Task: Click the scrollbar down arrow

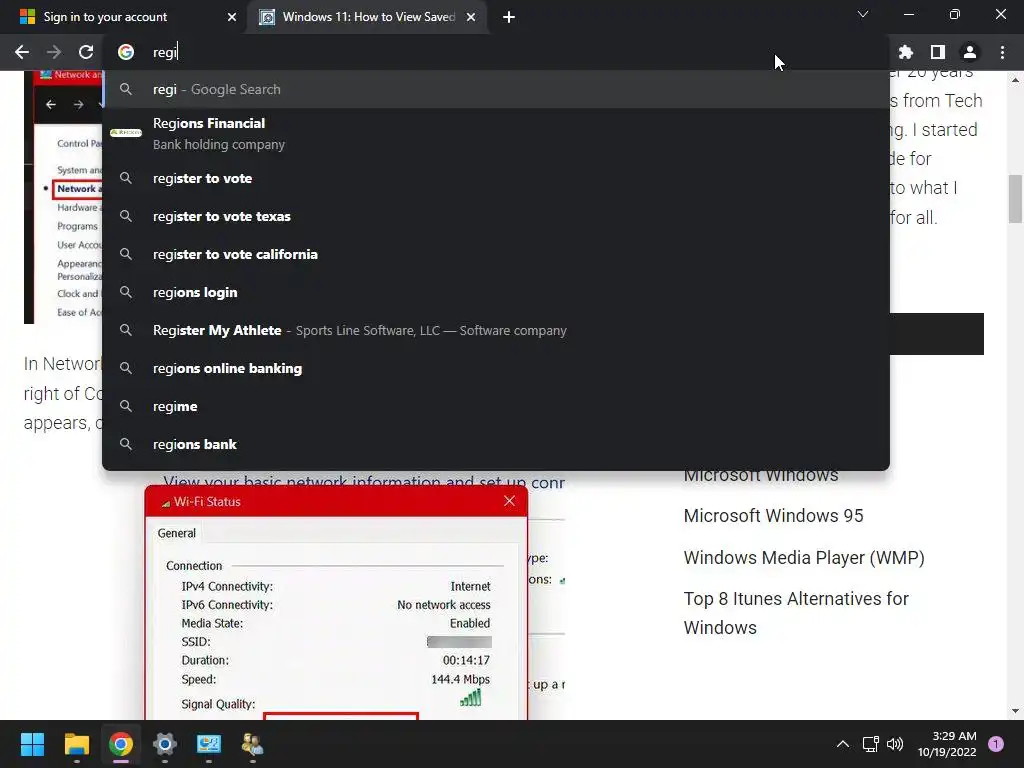Action: point(1015,711)
